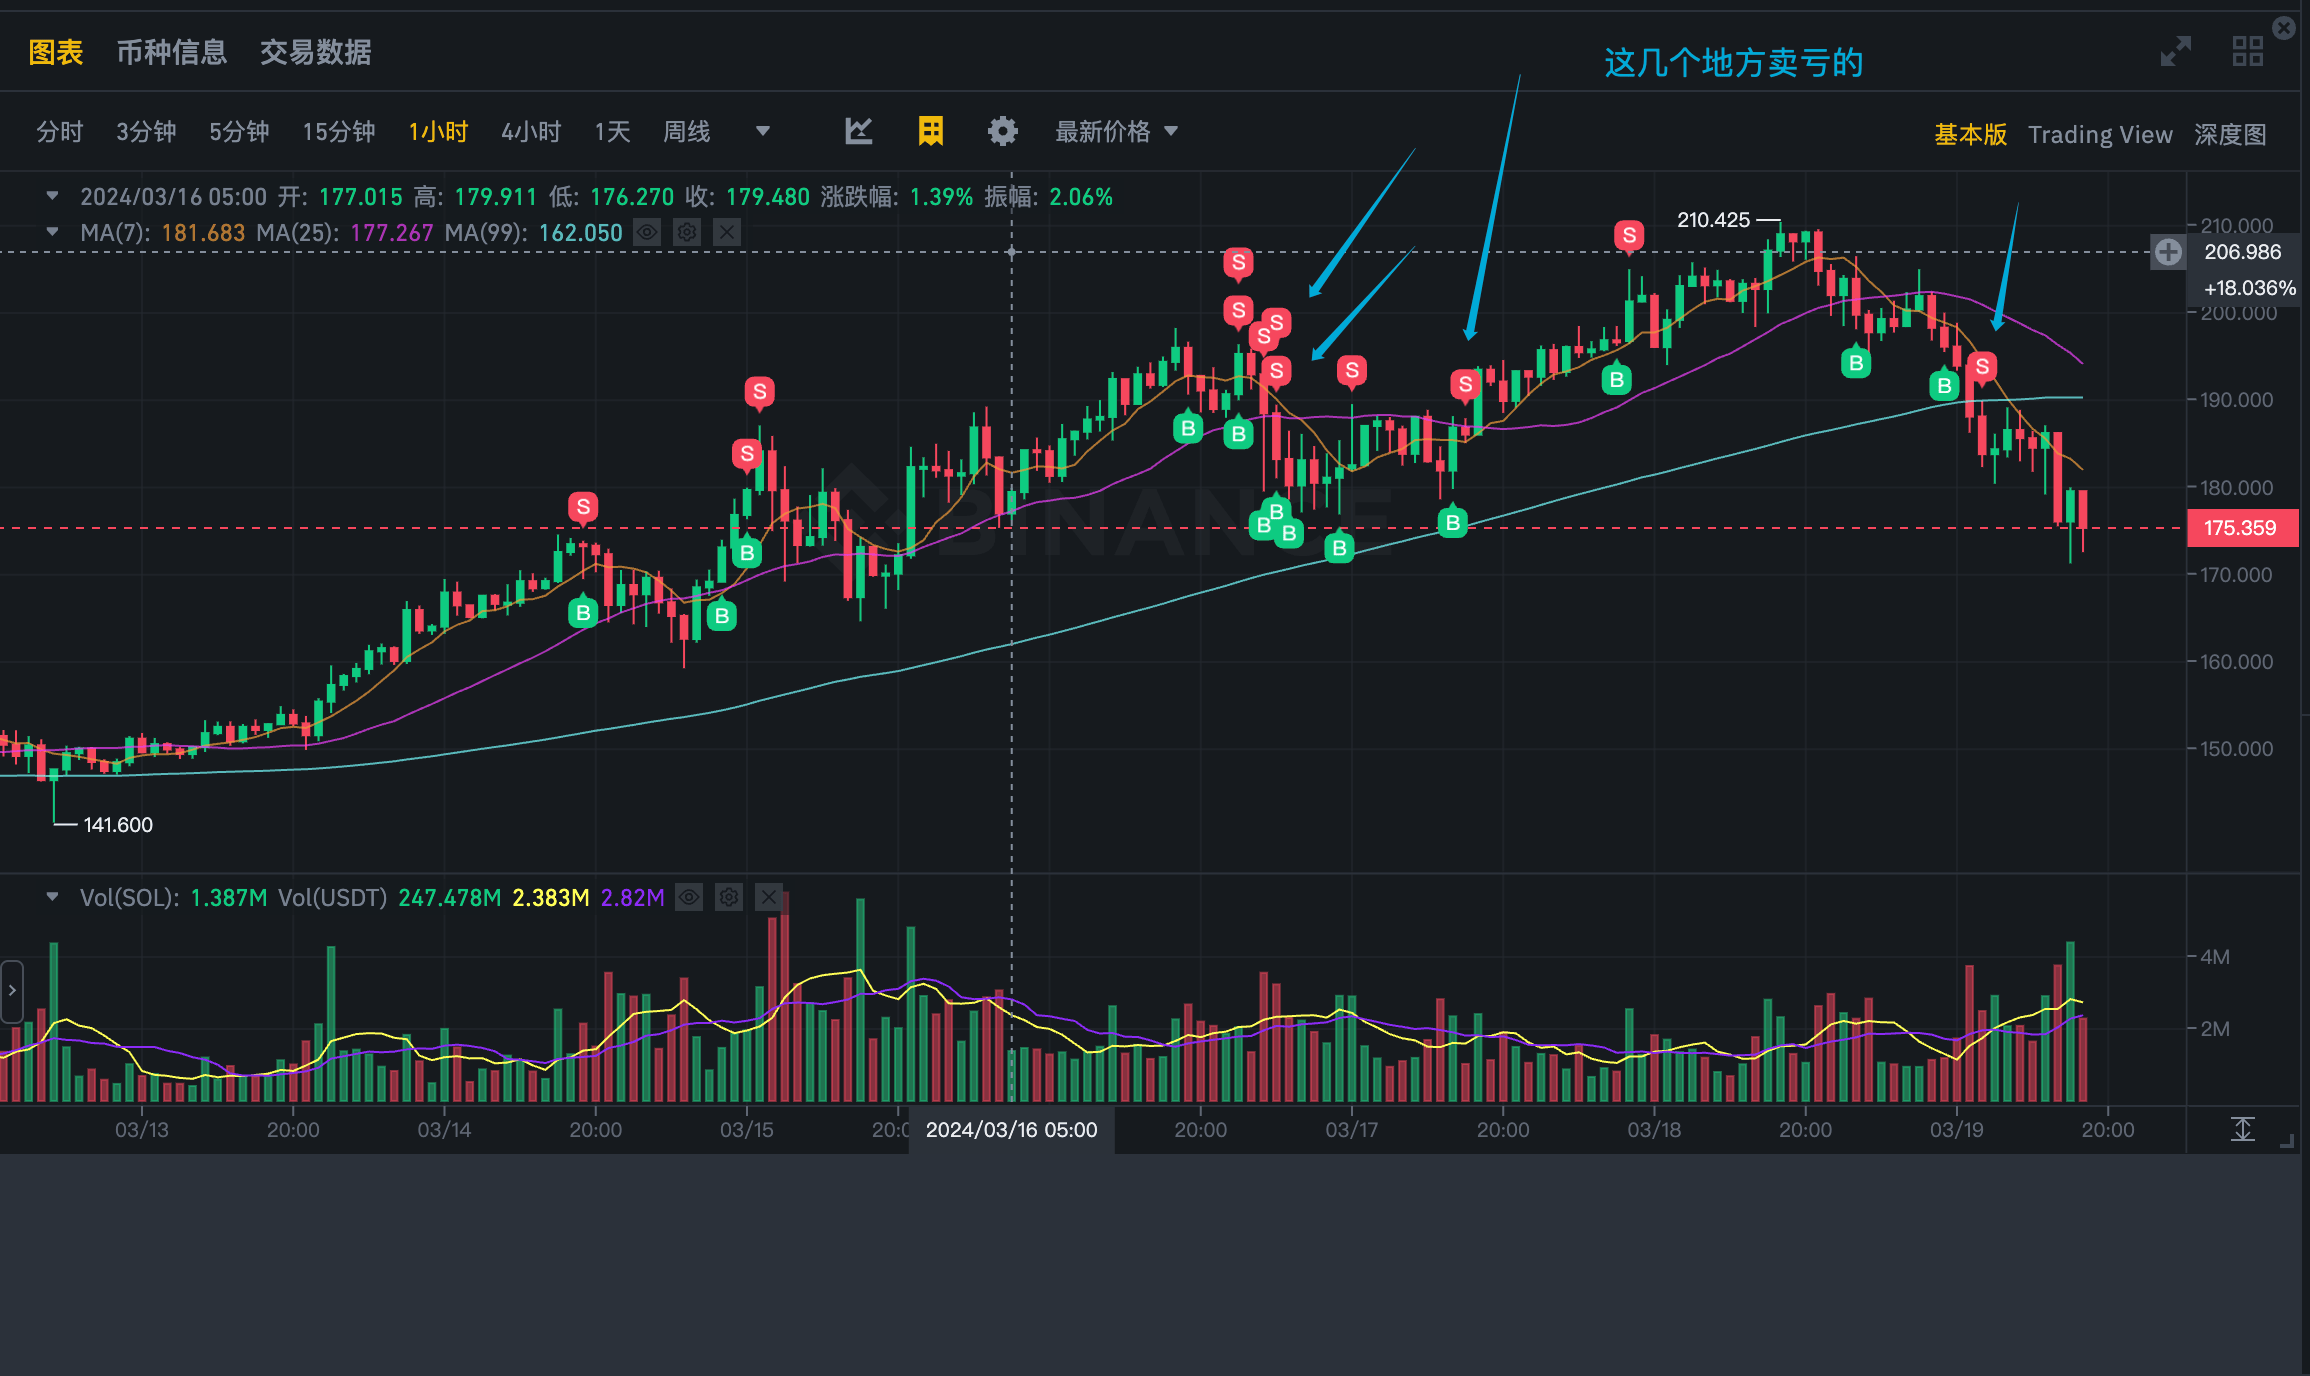Click the MA(25) value 177.267
This screenshot has height=1376, width=2310.
point(392,233)
